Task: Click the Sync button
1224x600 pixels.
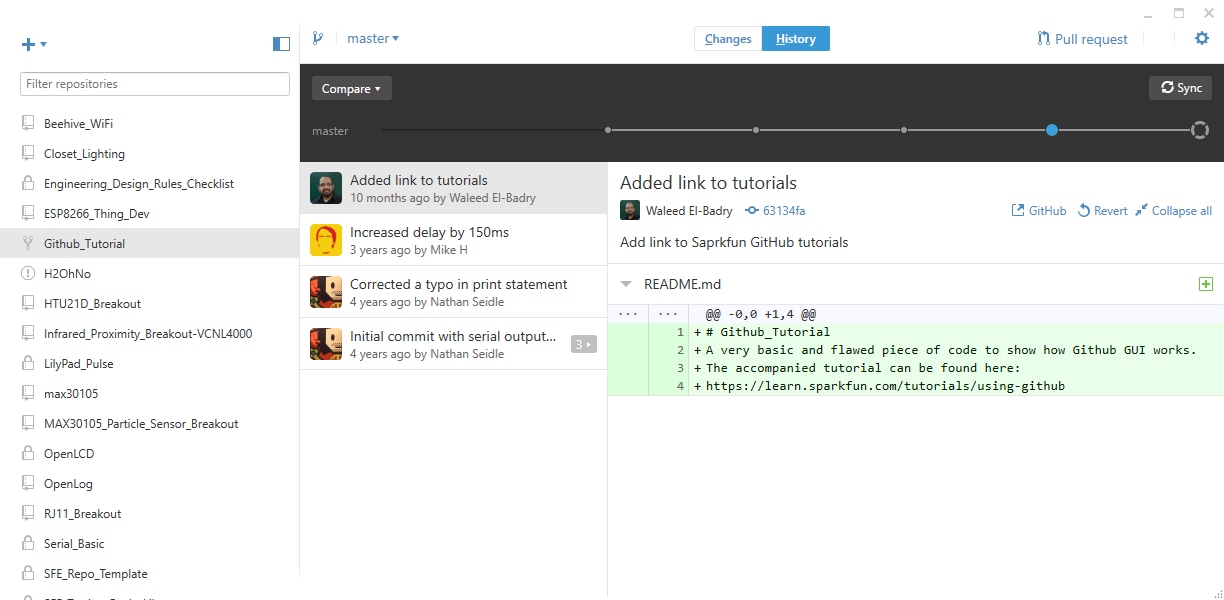Action: [1180, 88]
